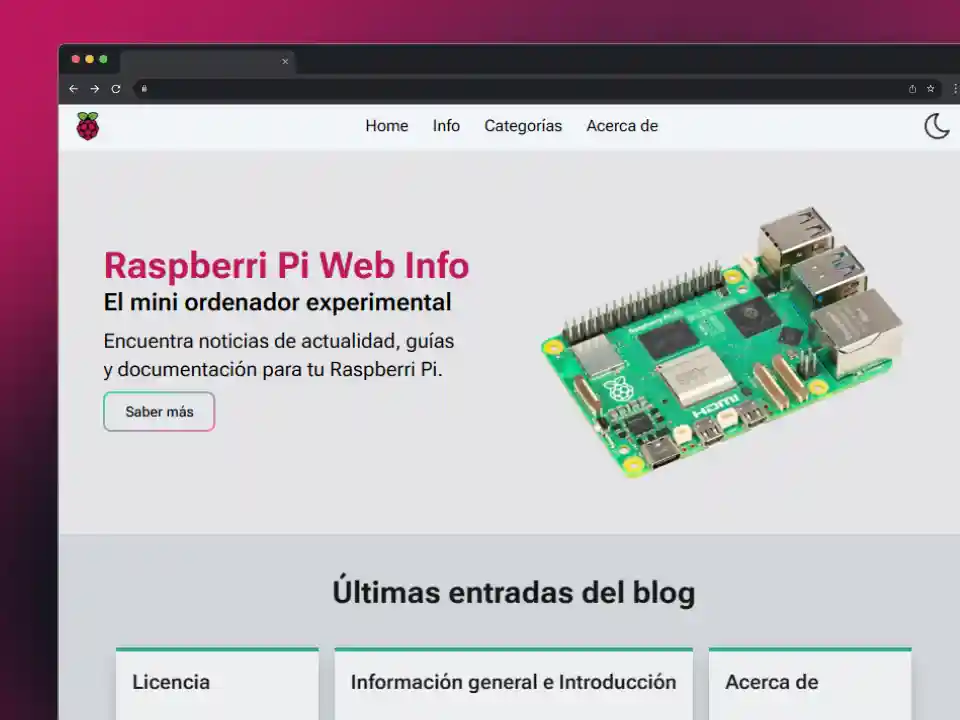The width and height of the screenshot is (960, 720).
Task: Open the Acerca de blog card
Action: point(810,683)
